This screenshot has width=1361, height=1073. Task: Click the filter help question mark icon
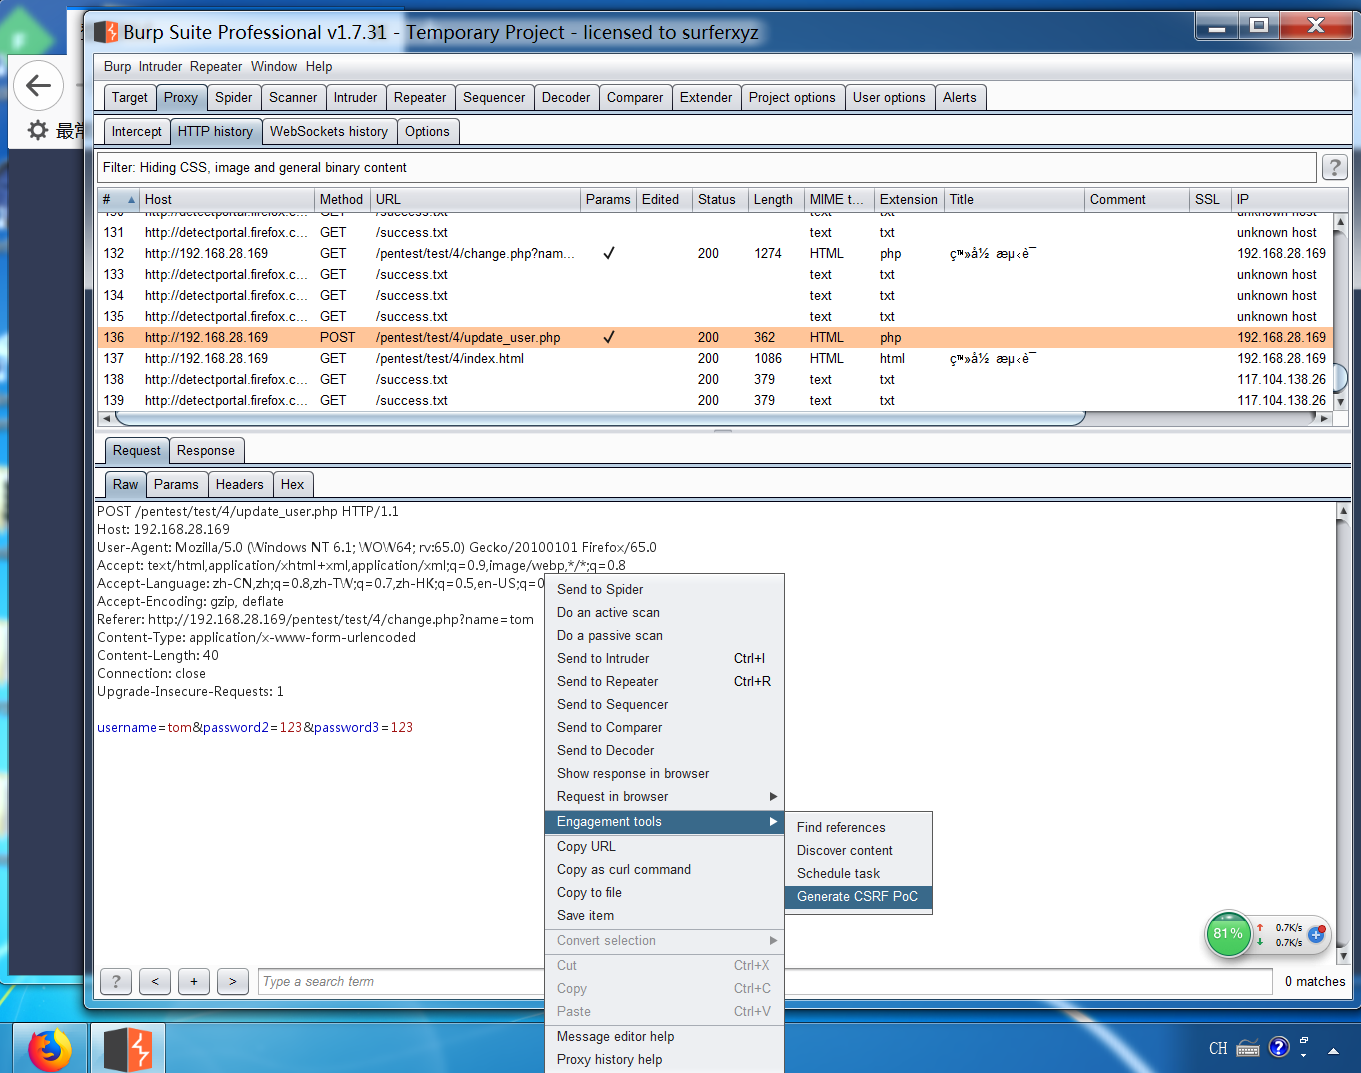point(1334,167)
